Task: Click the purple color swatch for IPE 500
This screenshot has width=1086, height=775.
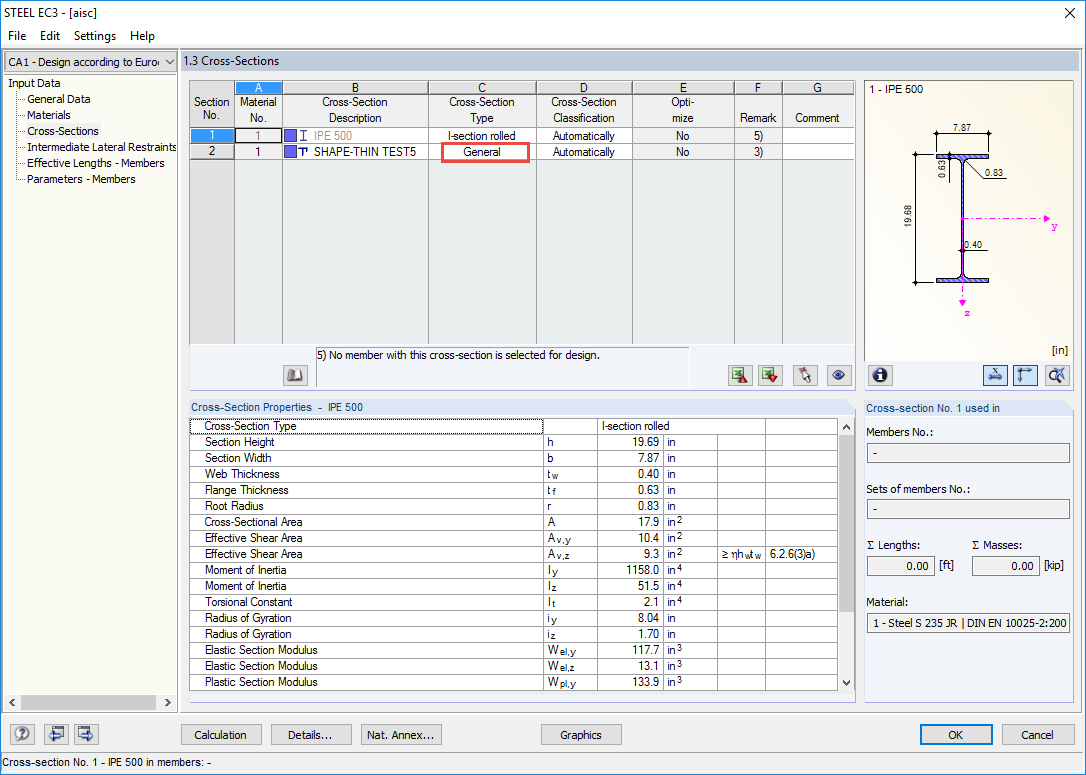Action: pos(290,136)
